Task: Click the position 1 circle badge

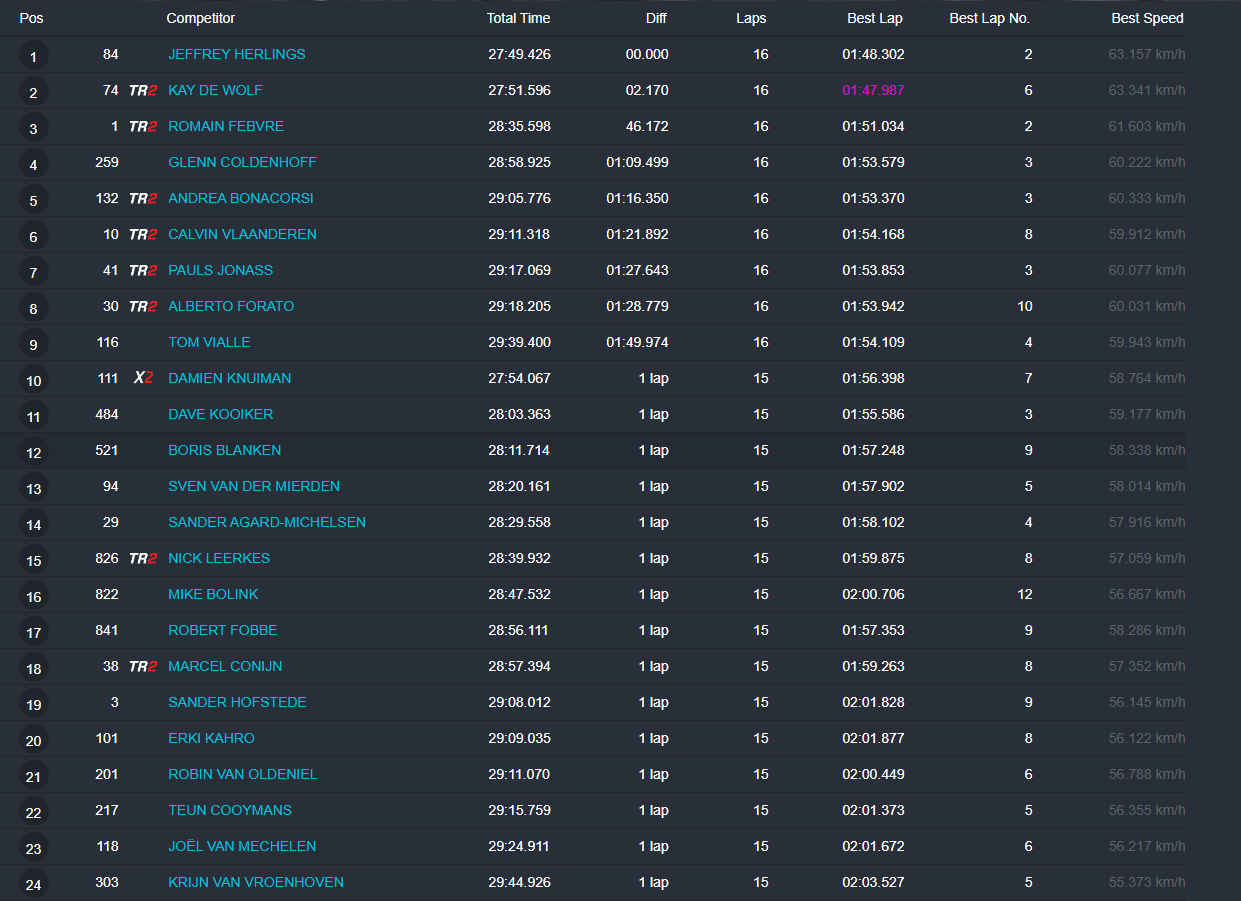Action: pos(33,57)
